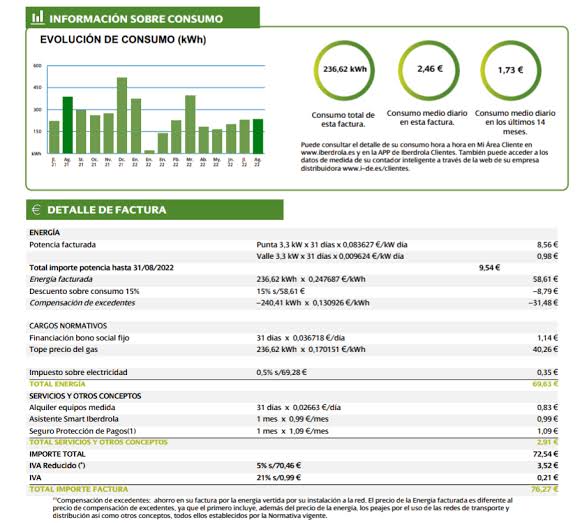Image resolution: width=587 pixels, height=523 pixels.
Task: Click the 236,62 kWh consumption circle
Action: pyautogui.click(x=344, y=70)
